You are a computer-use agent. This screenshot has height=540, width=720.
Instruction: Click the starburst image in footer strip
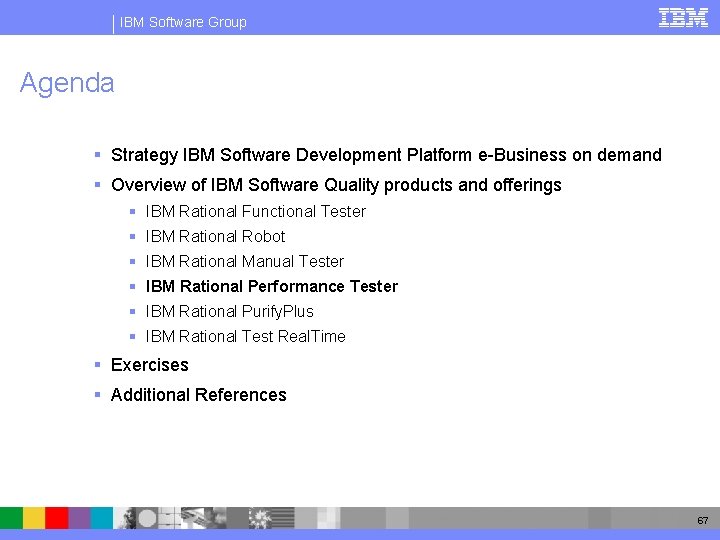260,518
